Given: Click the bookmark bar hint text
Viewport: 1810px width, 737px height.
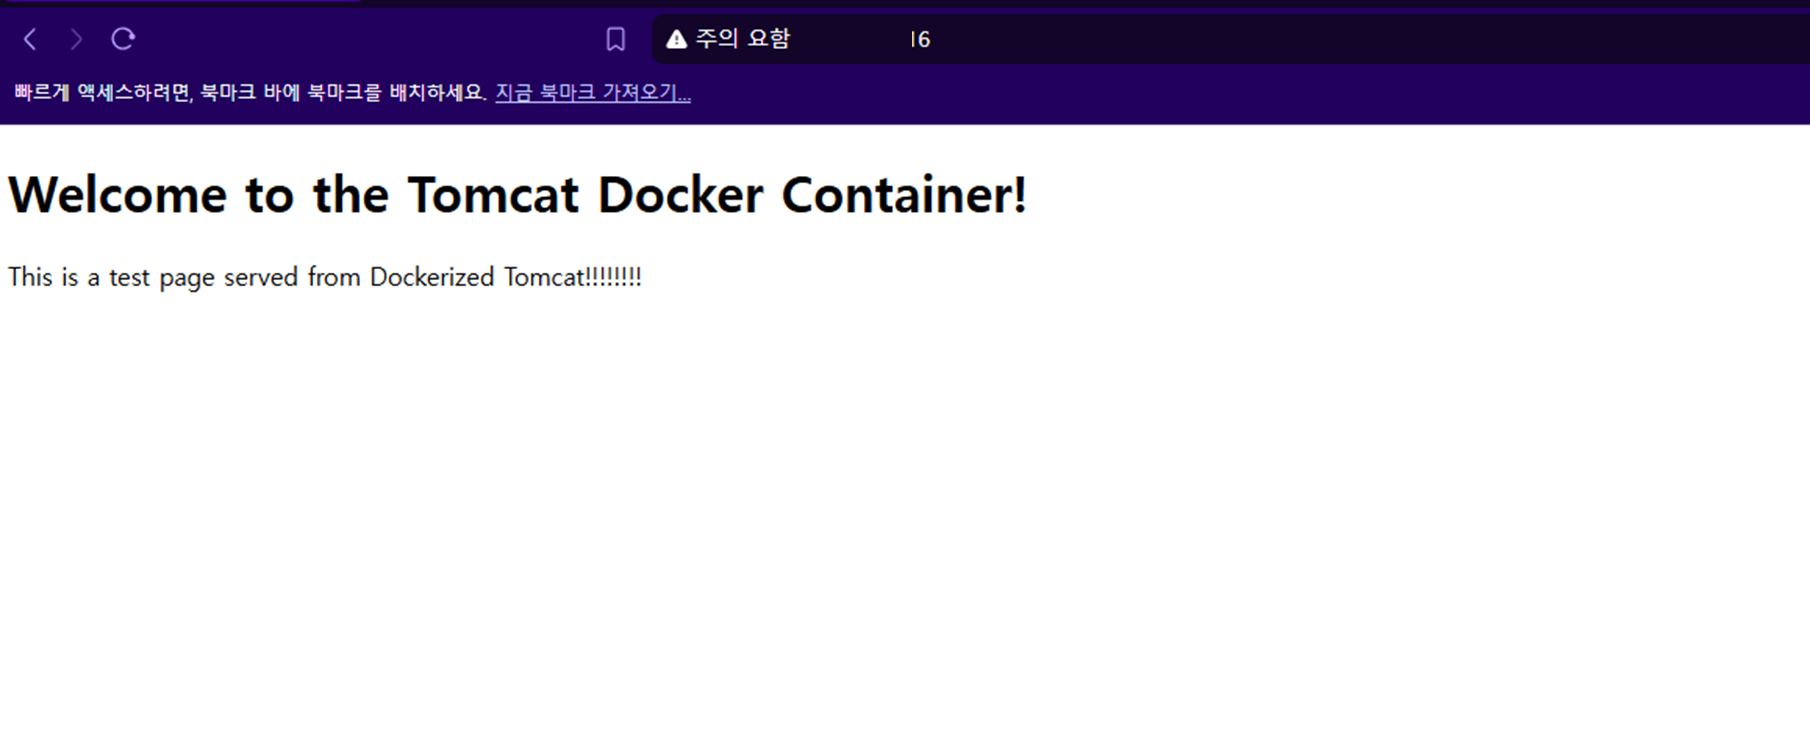Looking at the screenshot, I should (250, 92).
